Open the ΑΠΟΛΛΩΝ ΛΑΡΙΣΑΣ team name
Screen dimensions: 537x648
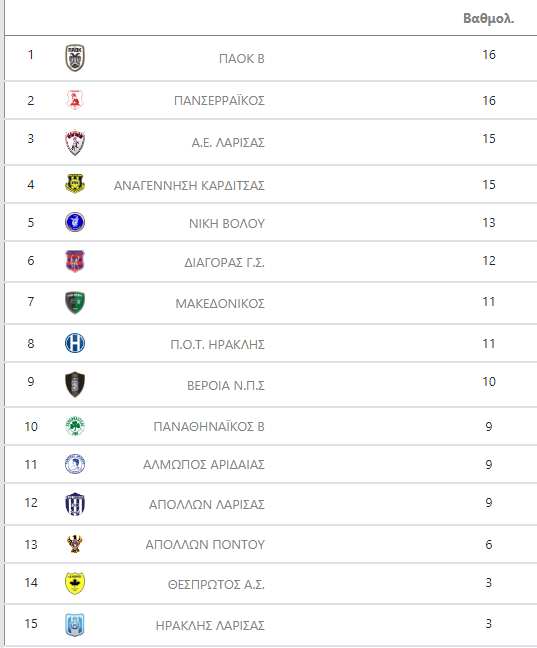pos(207,505)
